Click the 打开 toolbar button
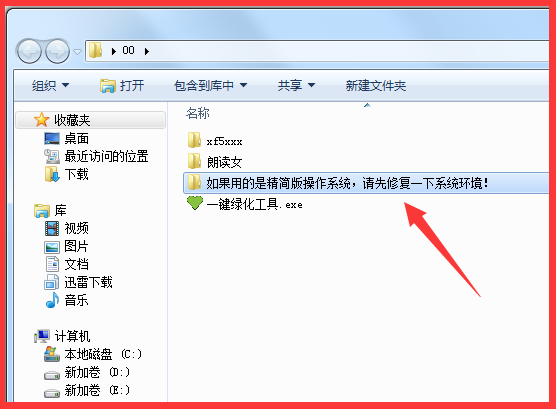Image resolution: width=556 pixels, height=409 pixels. 122,85
